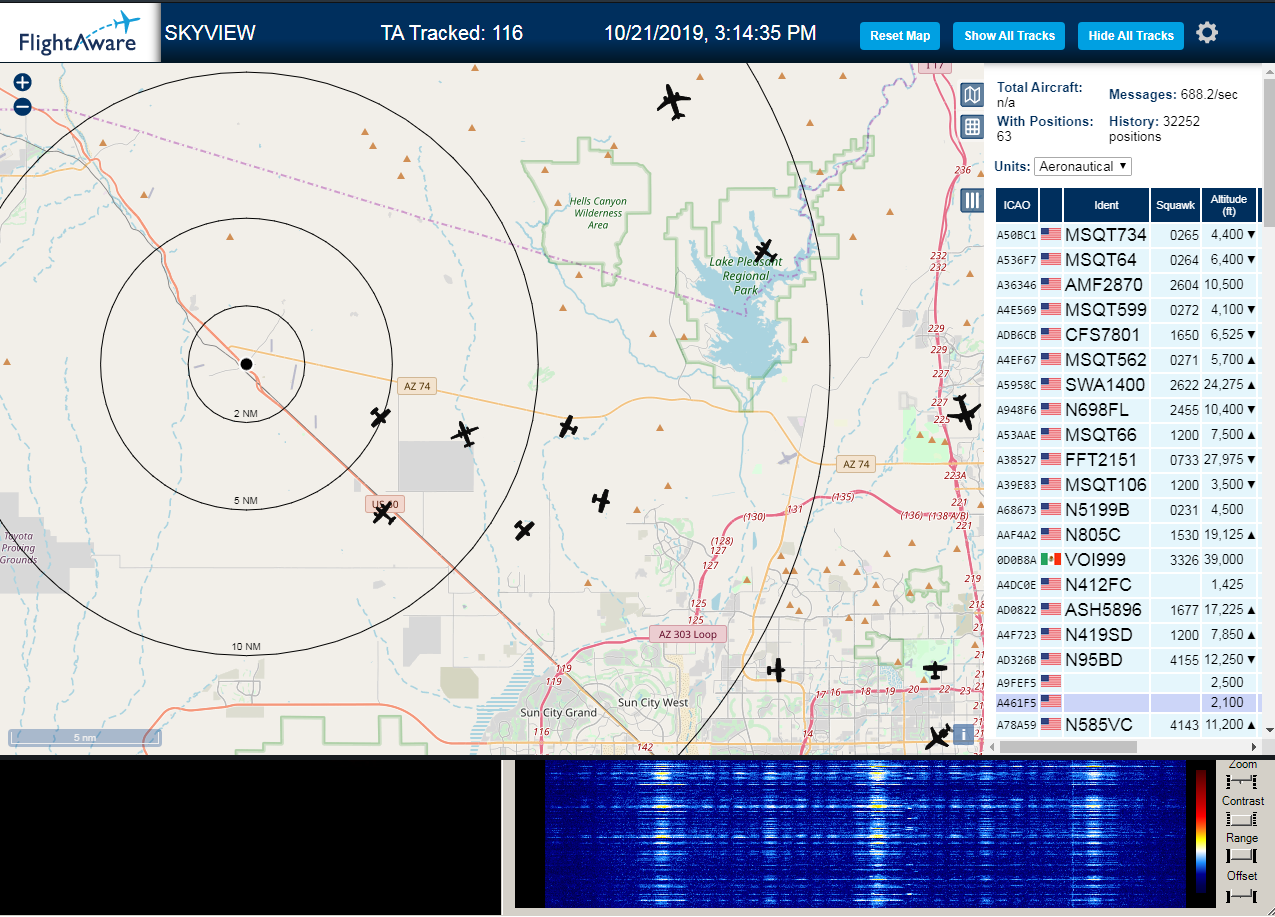The width and height of the screenshot is (1275, 917).
Task: Select the N698FL aircraft row
Action: 1128,410
